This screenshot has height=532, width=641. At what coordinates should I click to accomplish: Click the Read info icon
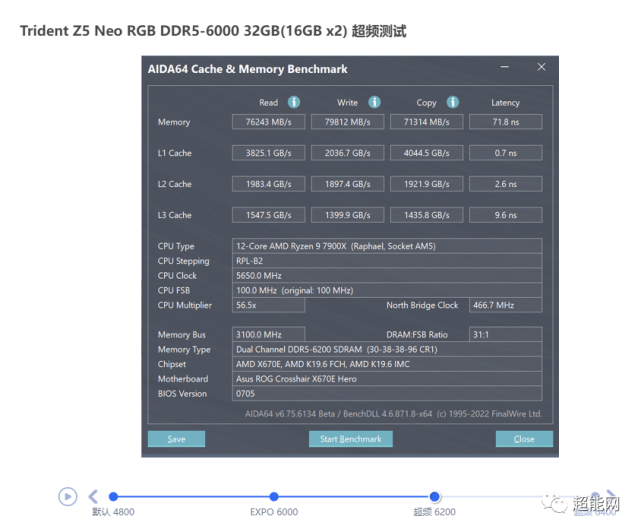(294, 102)
